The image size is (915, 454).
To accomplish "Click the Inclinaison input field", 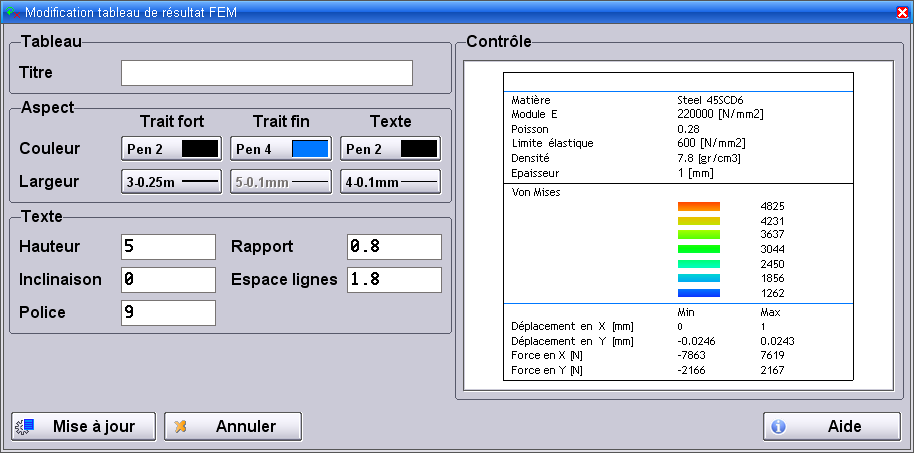I will point(168,280).
